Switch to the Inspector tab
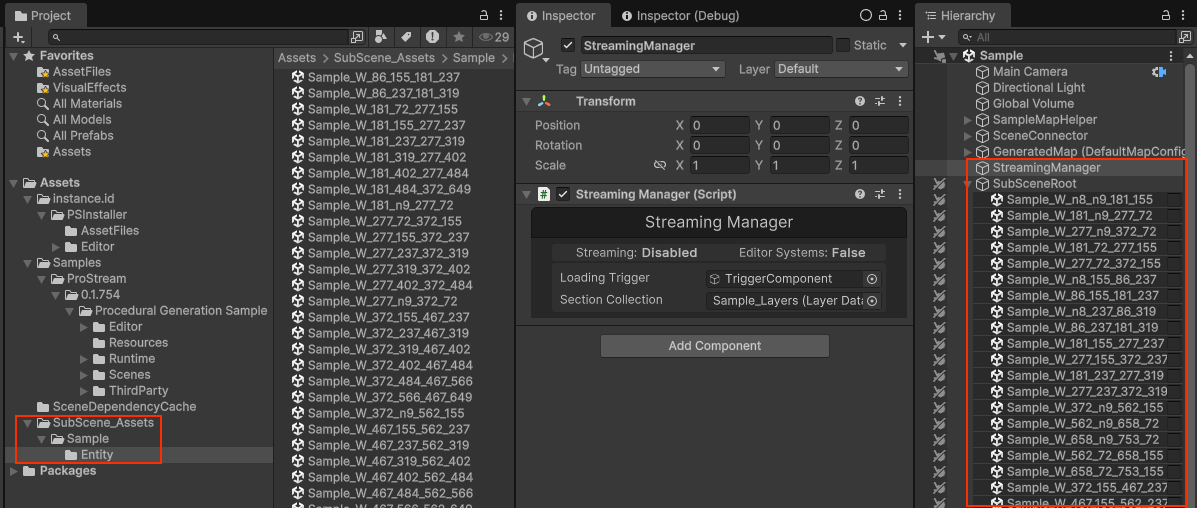This screenshot has width=1197, height=508. pos(565,15)
